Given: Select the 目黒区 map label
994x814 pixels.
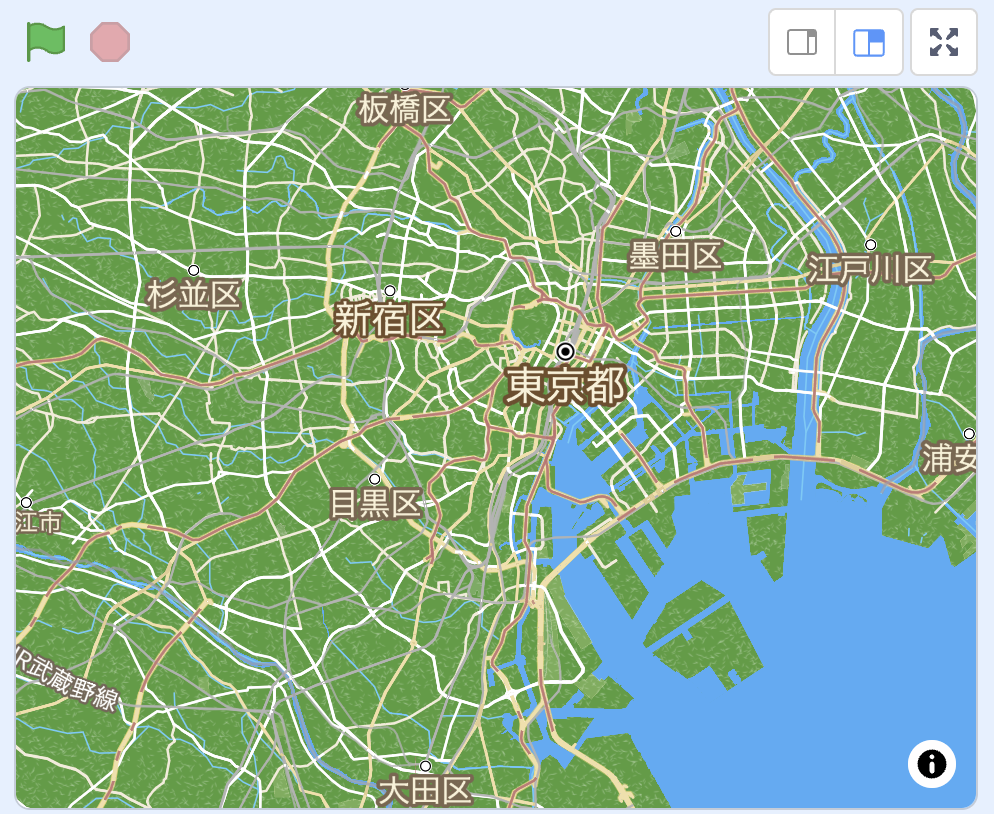Looking at the screenshot, I should tap(376, 504).
